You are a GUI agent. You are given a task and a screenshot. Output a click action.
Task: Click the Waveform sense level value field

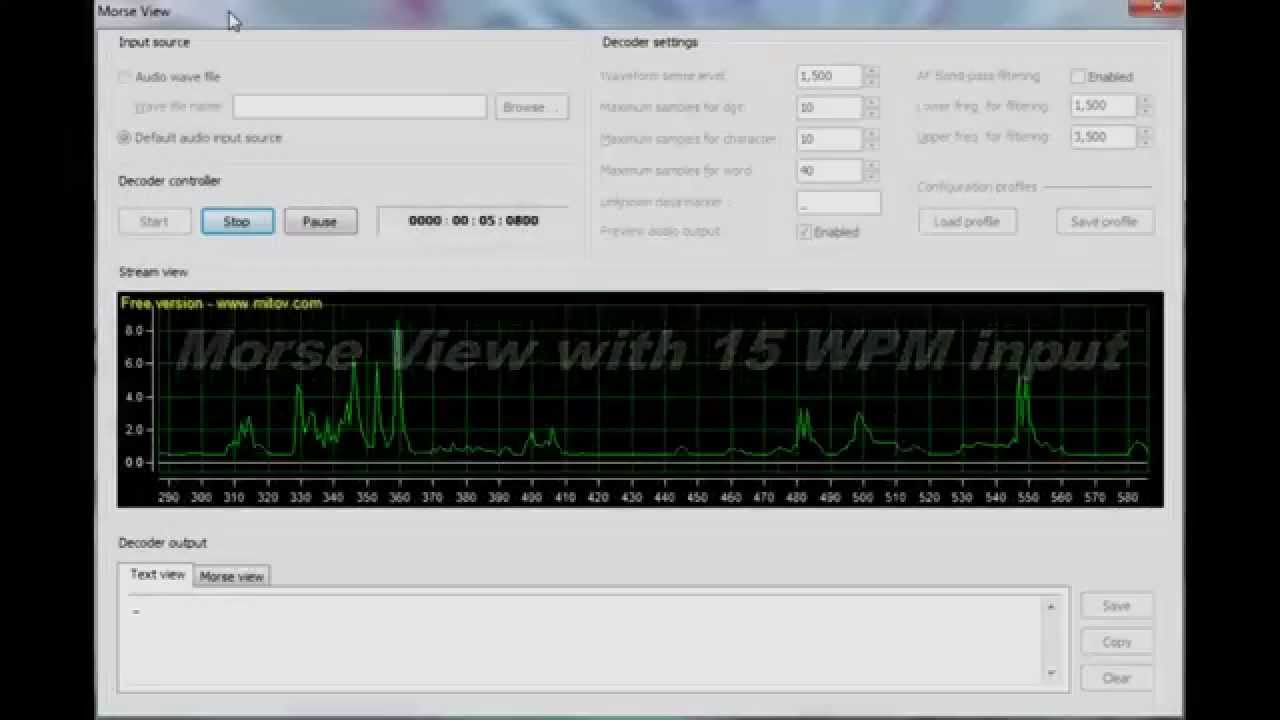click(x=830, y=77)
